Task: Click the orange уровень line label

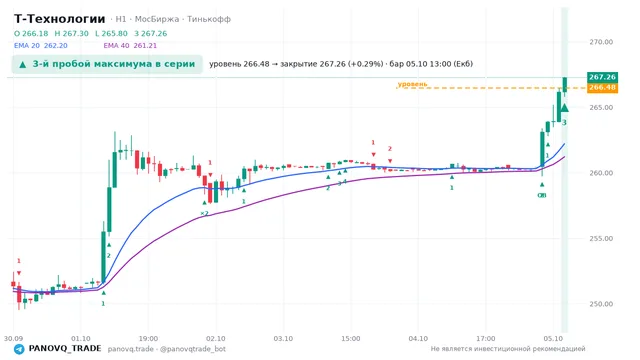Action: coord(412,84)
